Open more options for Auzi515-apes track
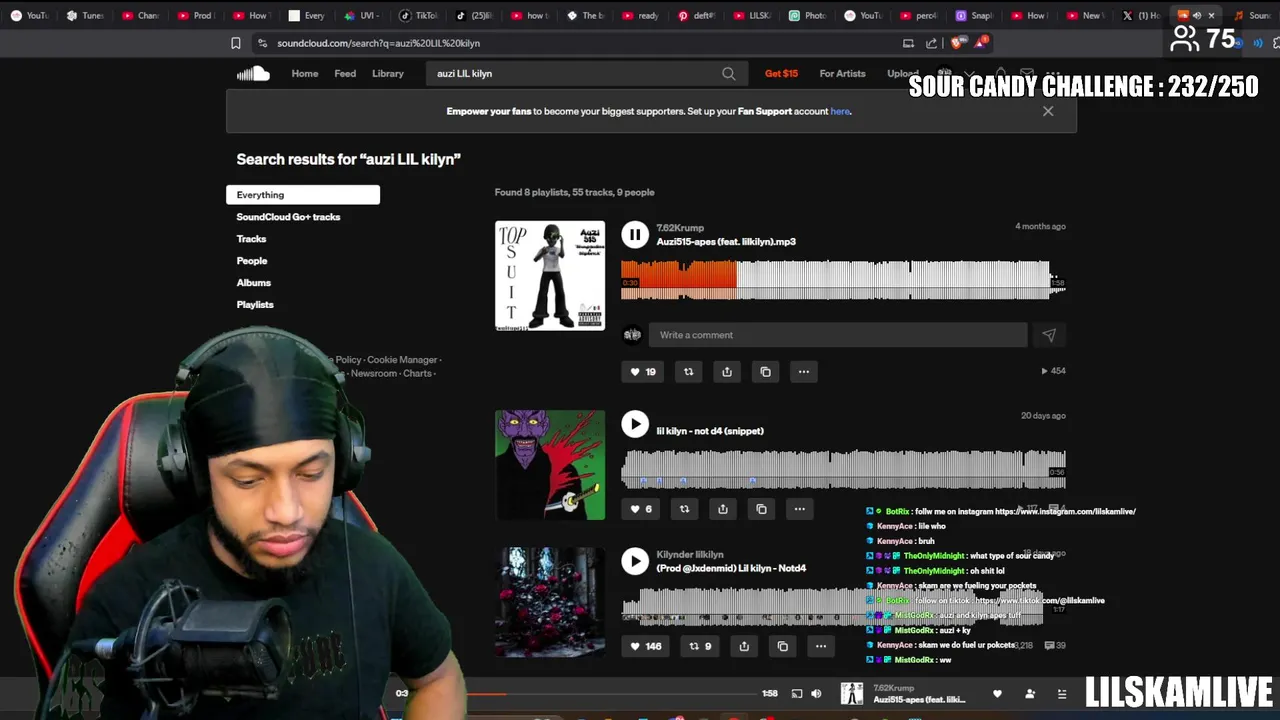The width and height of the screenshot is (1280, 720). click(804, 371)
